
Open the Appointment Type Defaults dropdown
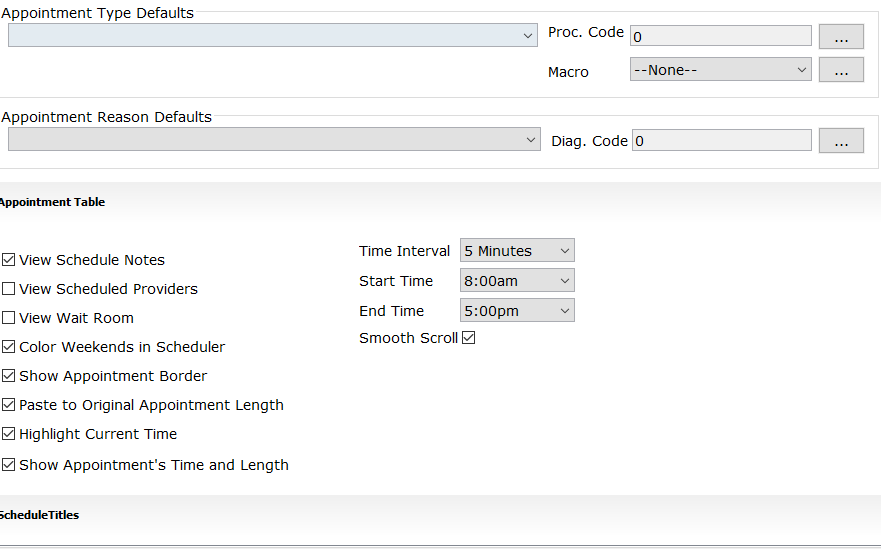point(273,35)
